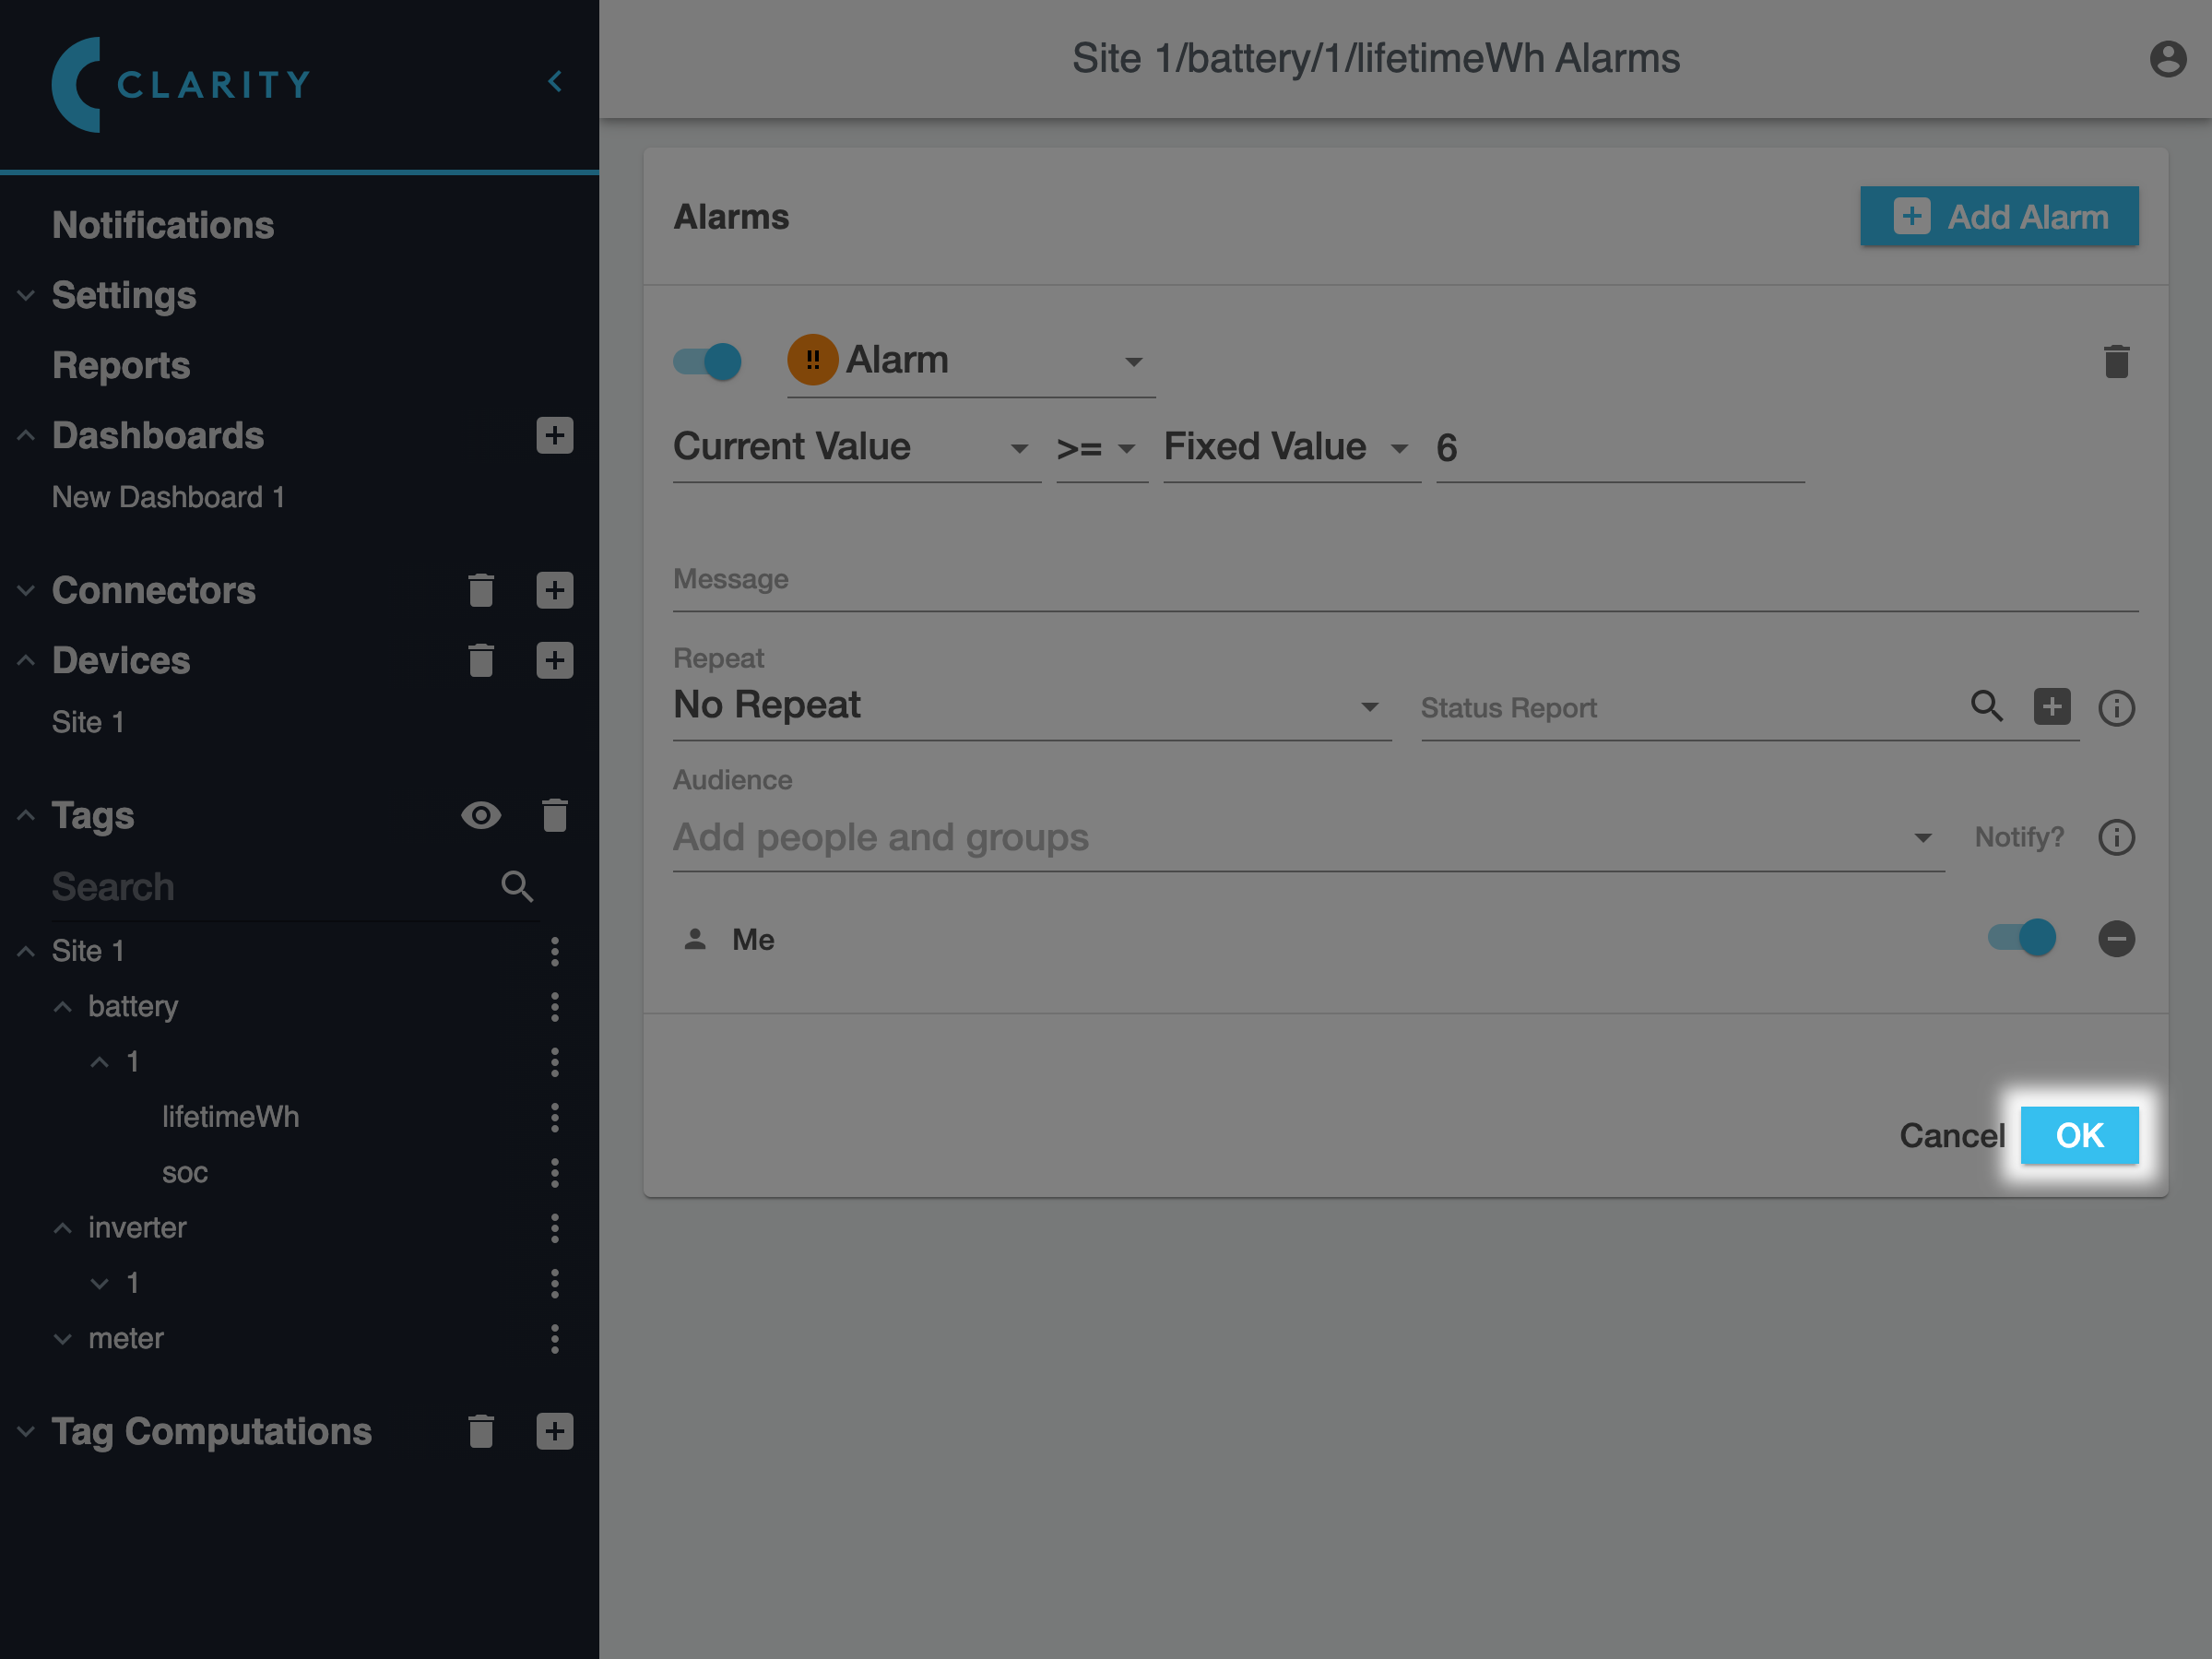The height and width of the screenshot is (1659, 2212).
Task: Collapse the battery tree node
Action: pyautogui.click(x=62, y=1007)
